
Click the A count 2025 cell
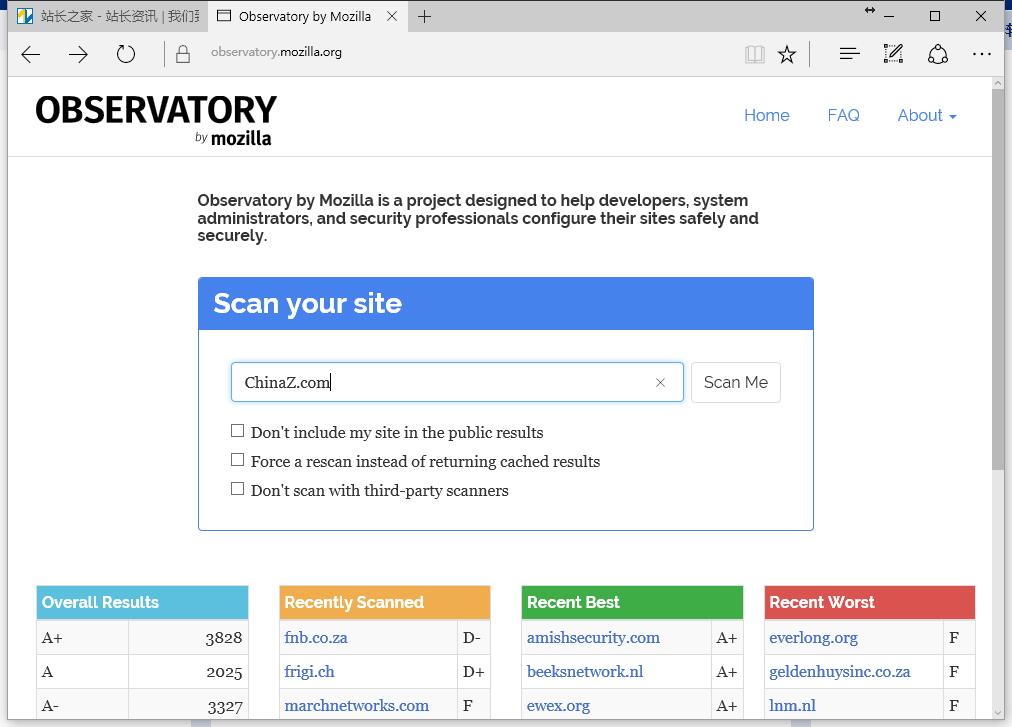click(x=188, y=671)
